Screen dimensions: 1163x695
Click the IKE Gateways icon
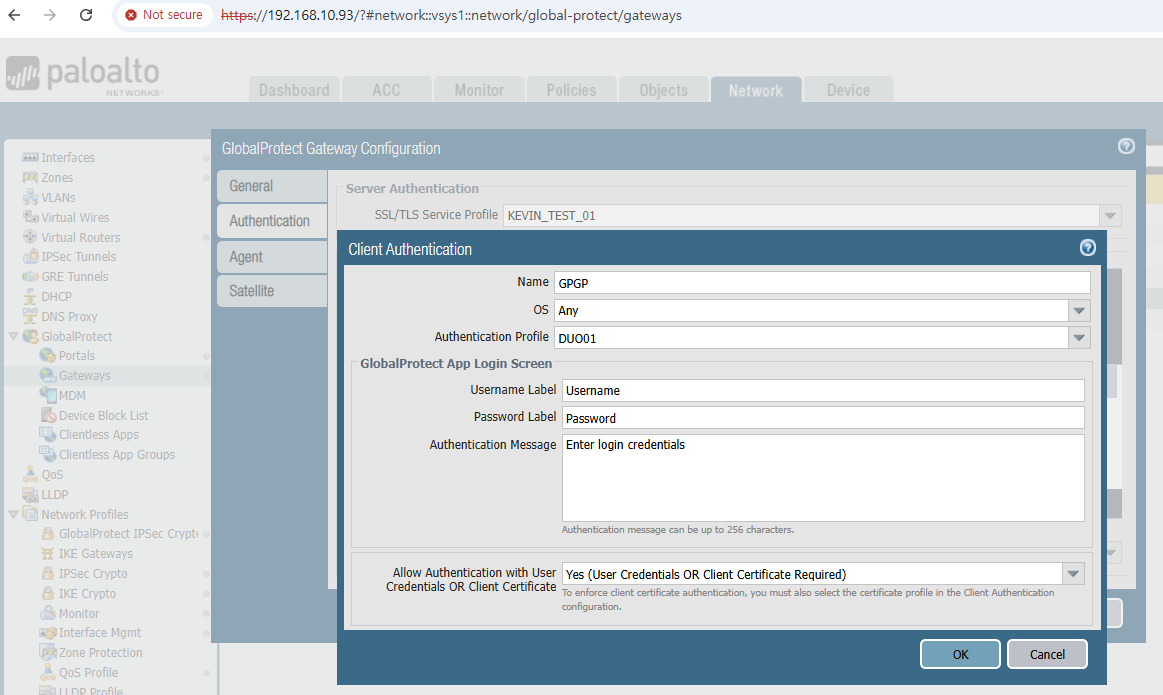[x=47, y=553]
